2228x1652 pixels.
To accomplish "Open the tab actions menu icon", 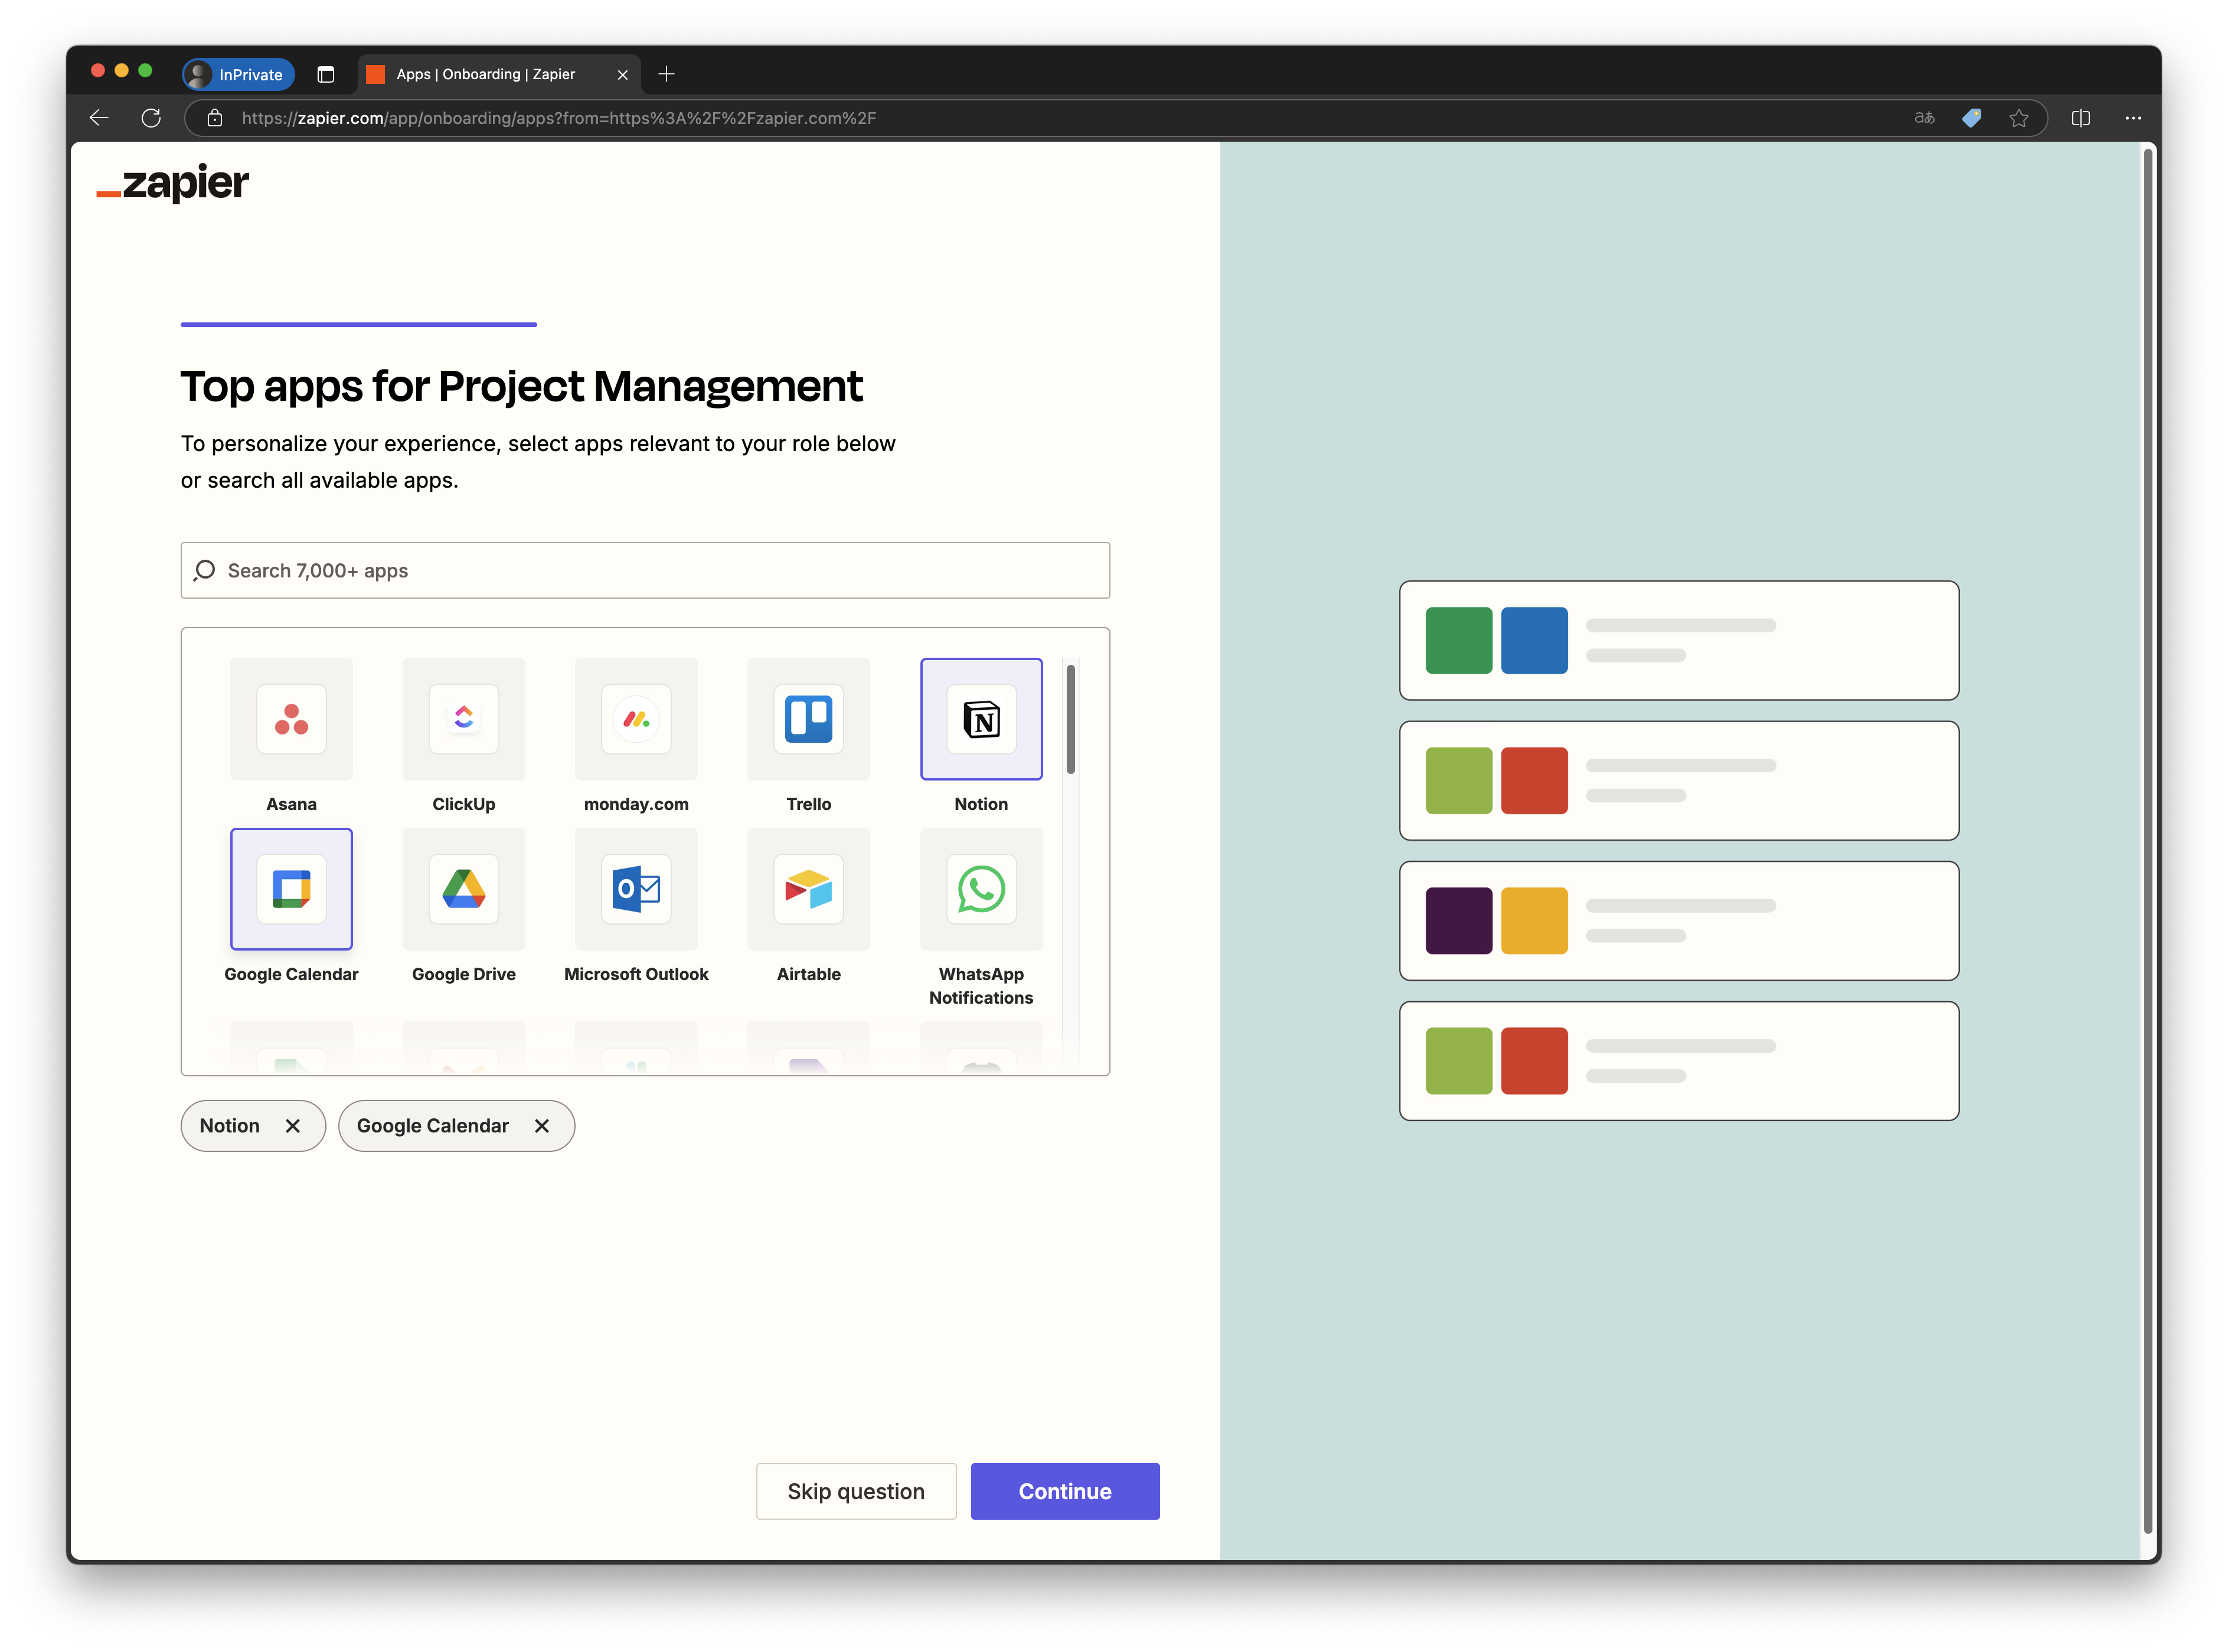I will click(326, 74).
